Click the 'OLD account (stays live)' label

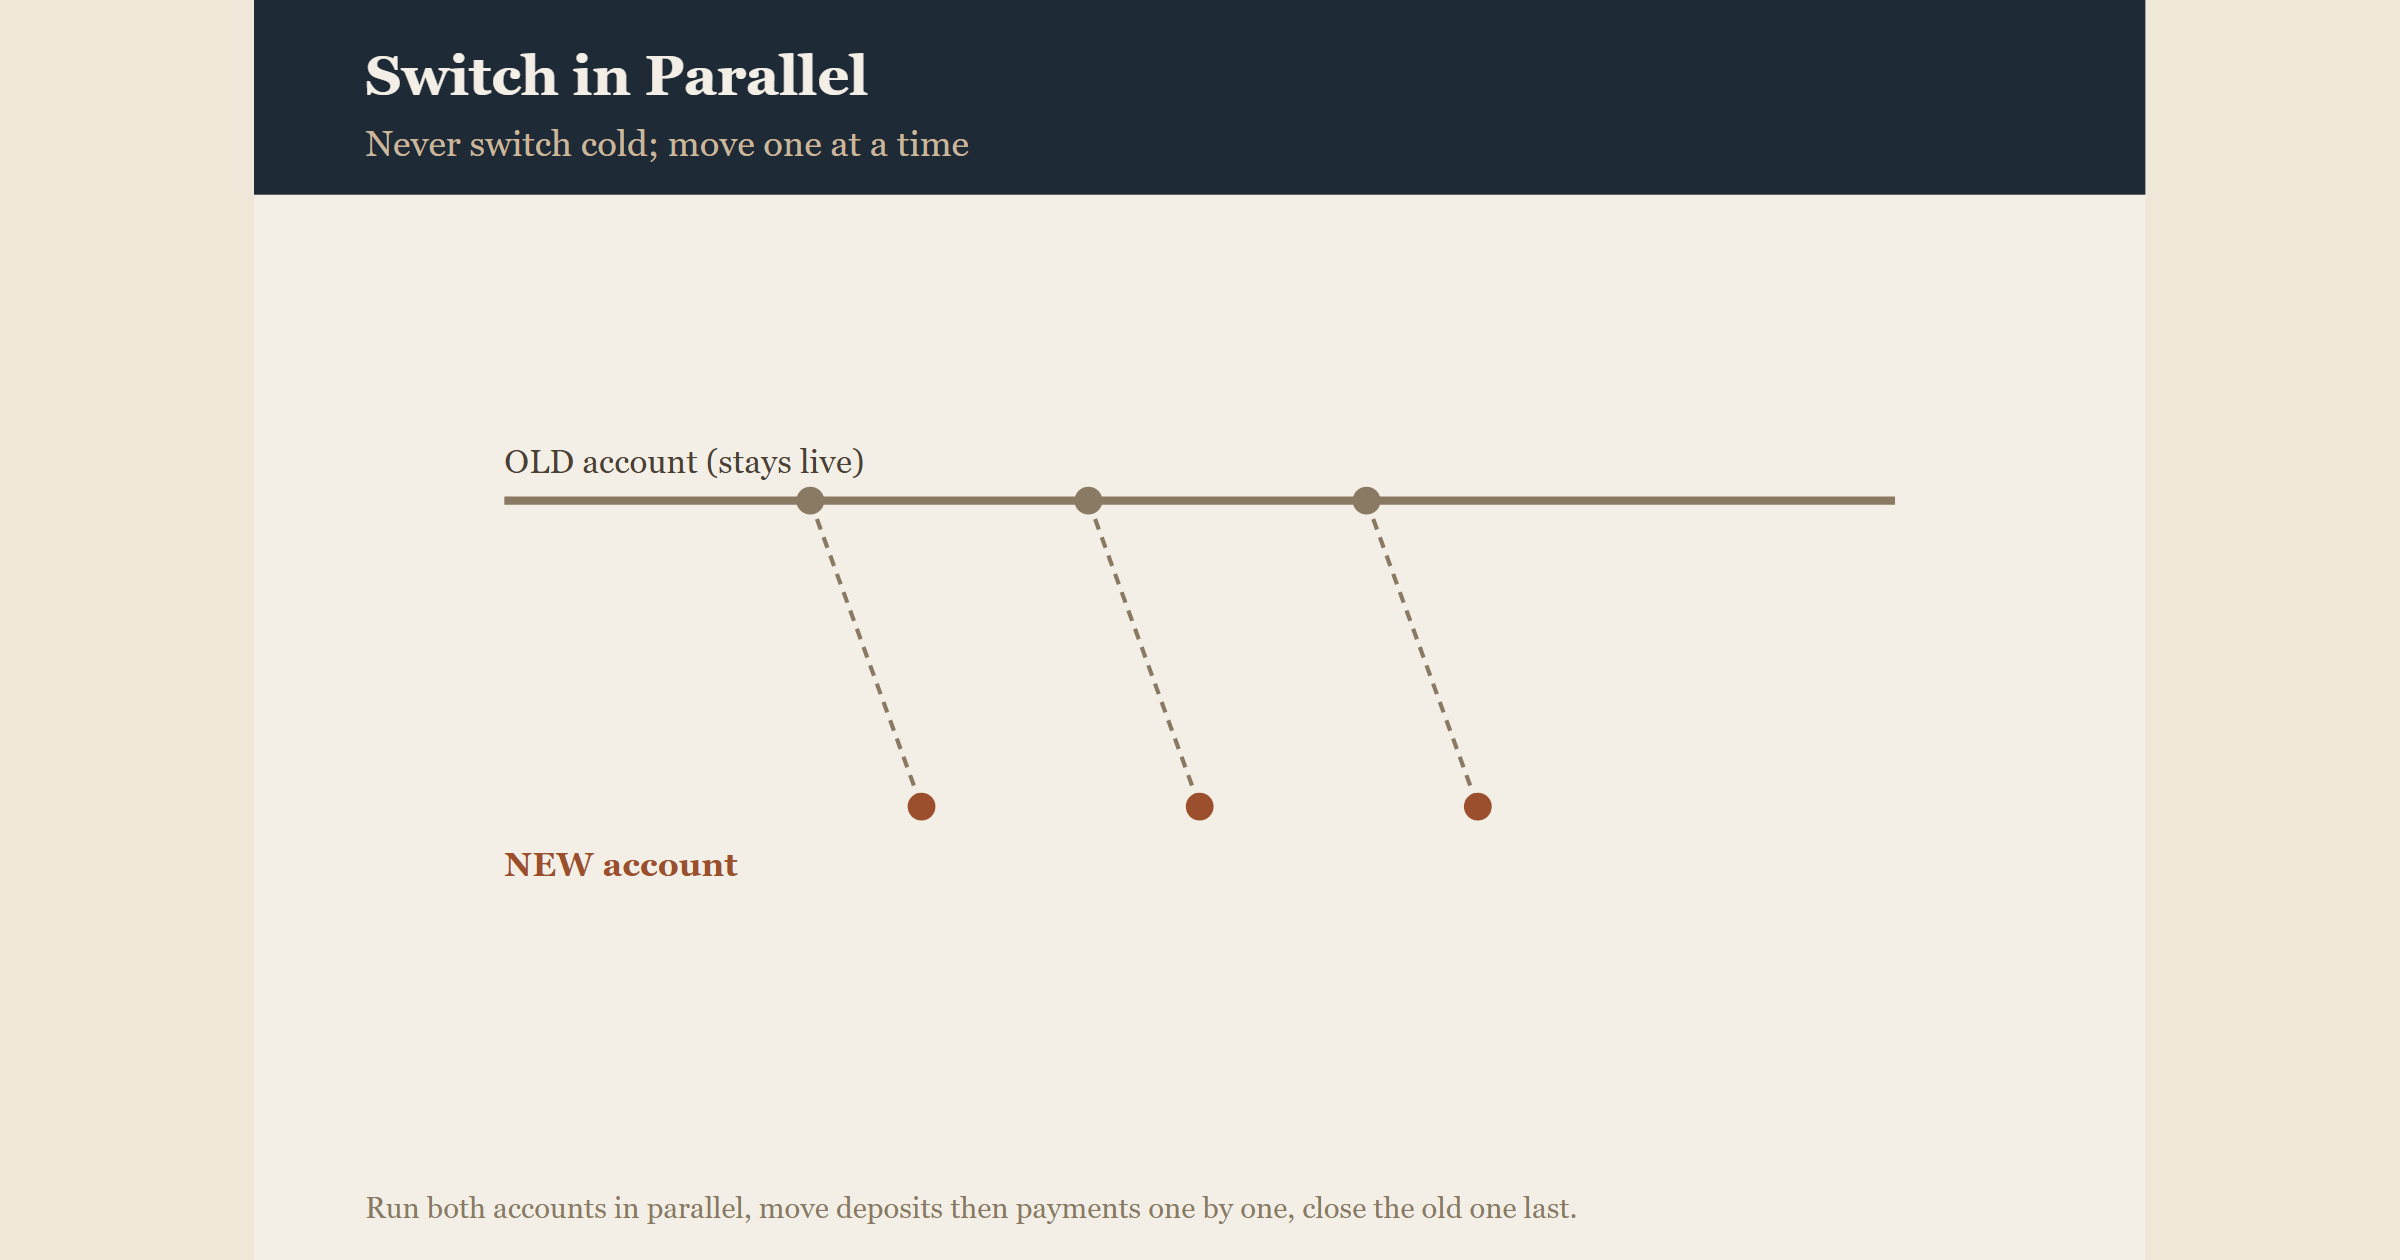pos(684,462)
